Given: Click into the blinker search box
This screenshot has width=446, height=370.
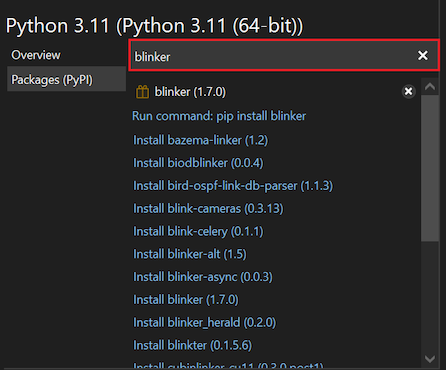Looking at the screenshot, I should coord(272,56).
